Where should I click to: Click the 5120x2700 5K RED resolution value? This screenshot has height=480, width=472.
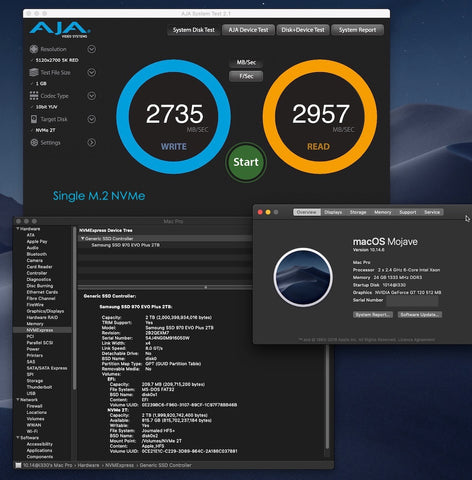(x=57, y=60)
